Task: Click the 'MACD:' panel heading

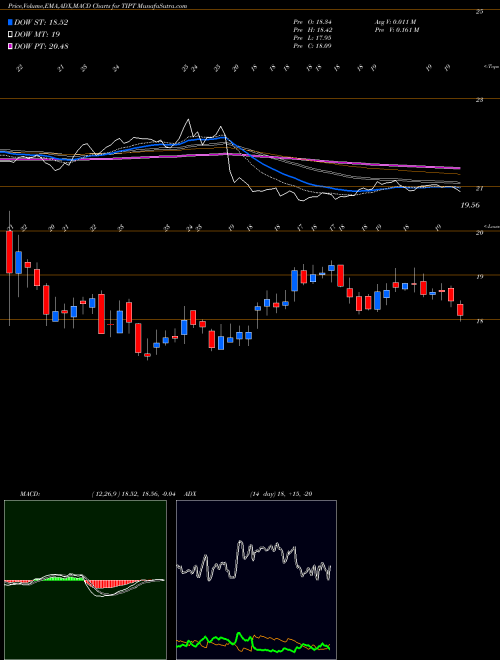Action: (30, 494)
